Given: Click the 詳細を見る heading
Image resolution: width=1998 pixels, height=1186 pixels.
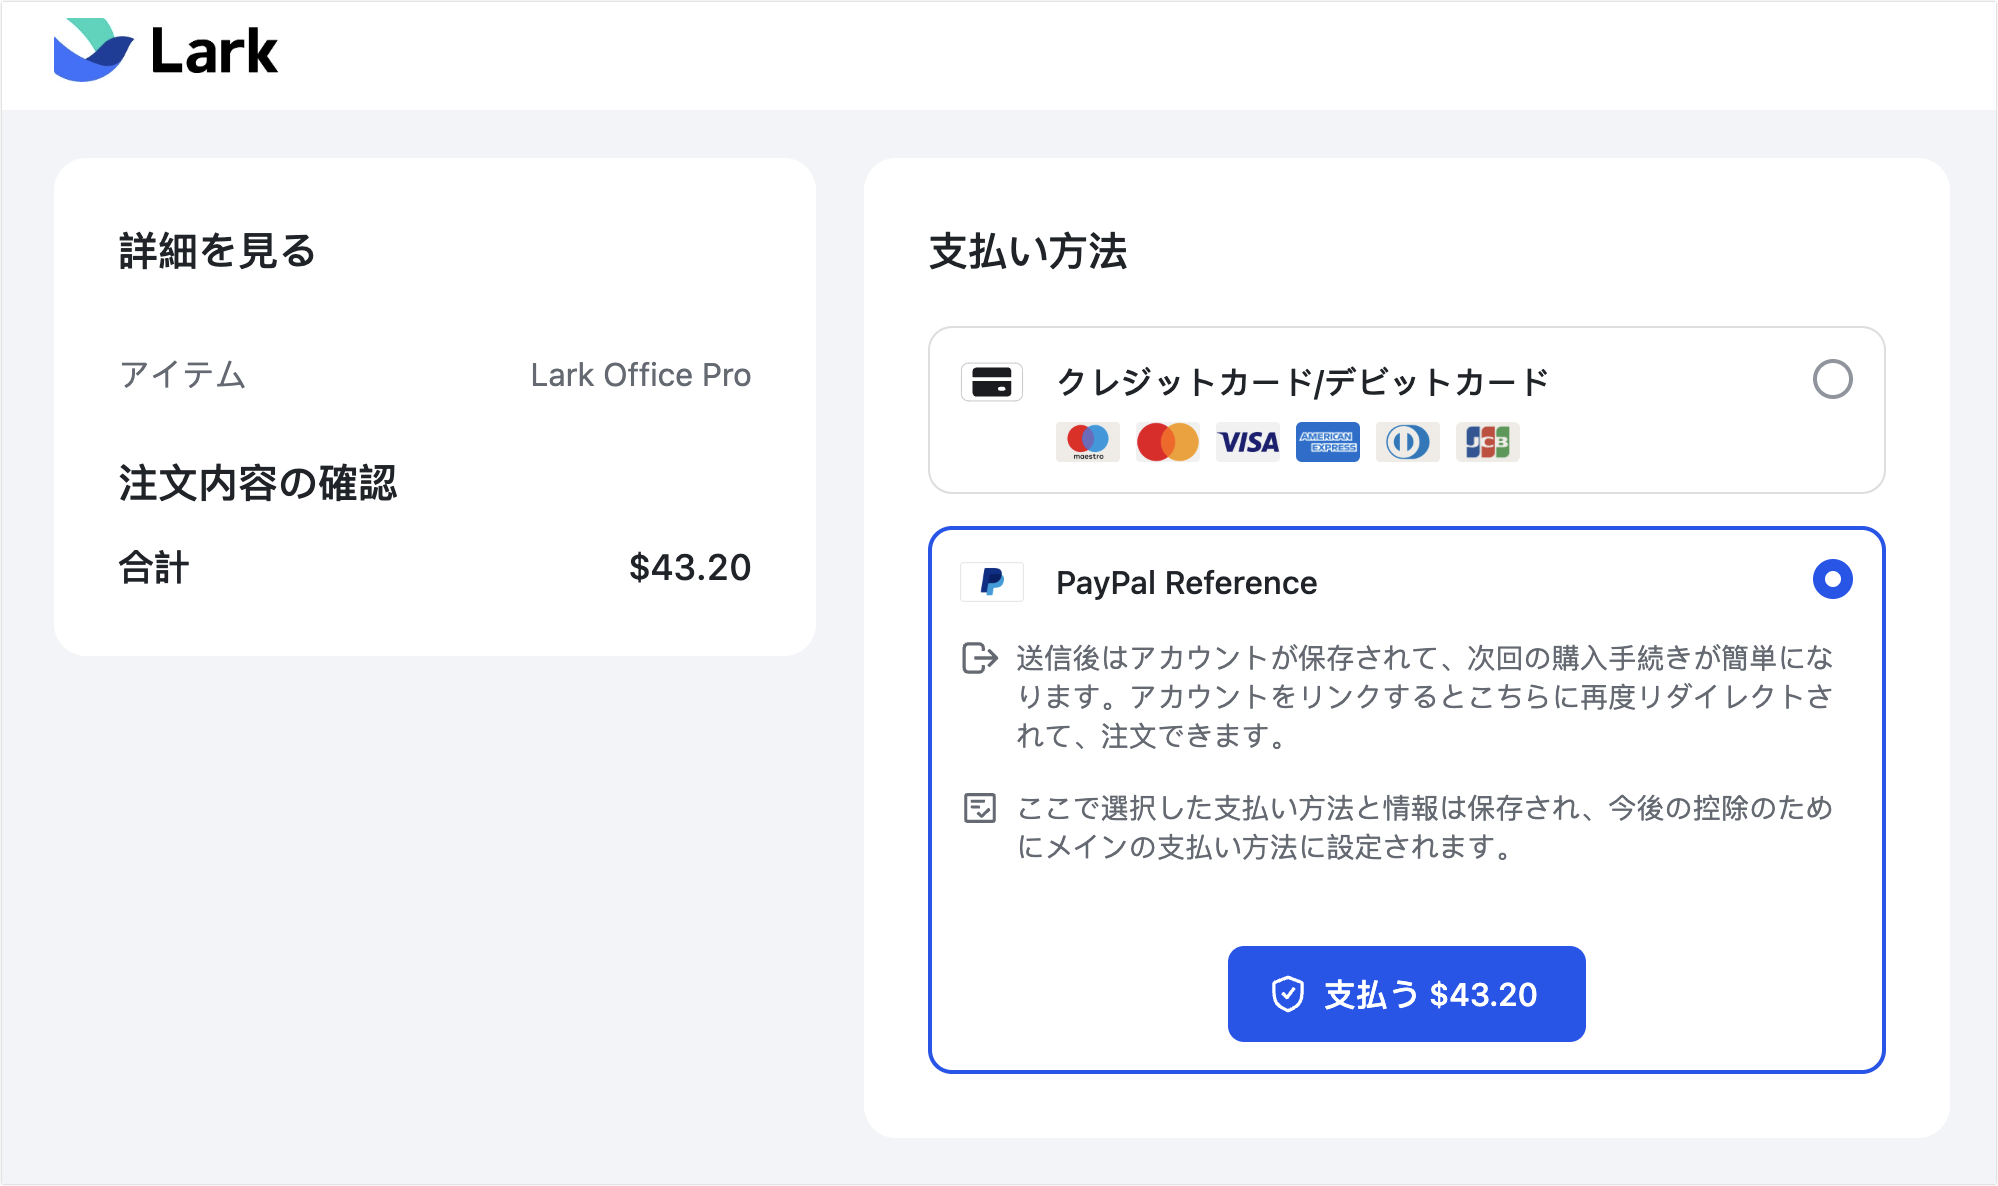Looking at the screenshot, I should click(x=218, y=250).
